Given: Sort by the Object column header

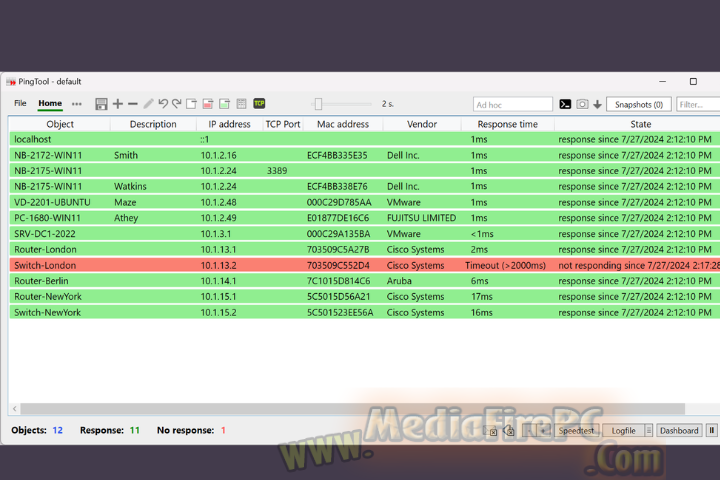Looking at the screenshot, I should [x=60, y=124].
